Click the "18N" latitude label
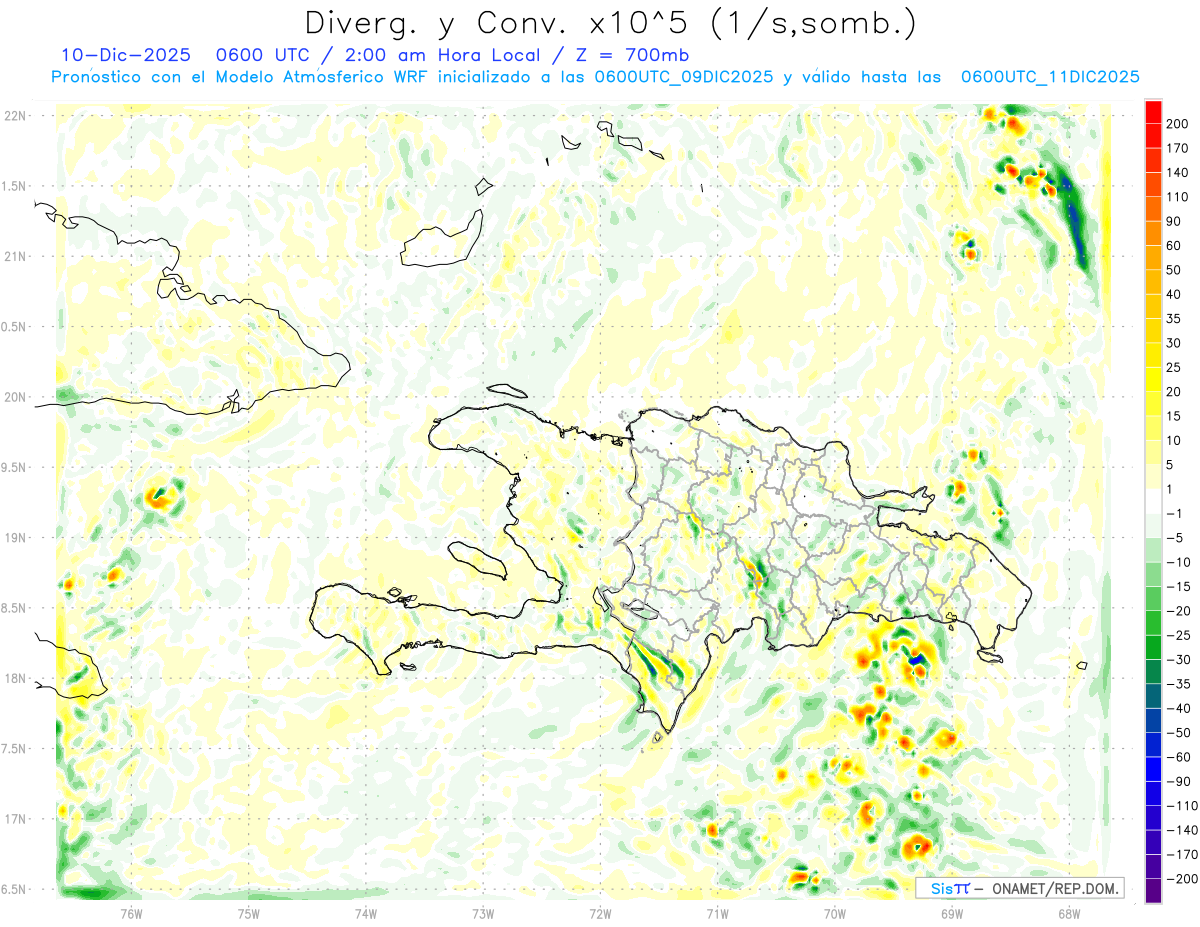This screenshot has height=927, width=1200. [x=15, y=678]
